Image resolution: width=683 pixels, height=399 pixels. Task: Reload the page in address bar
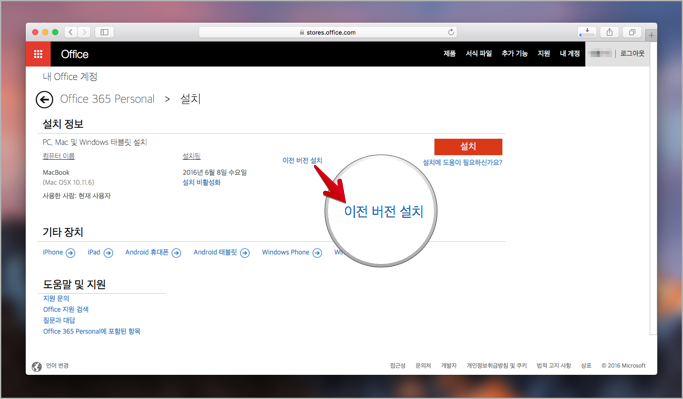[x=451, y=32]
